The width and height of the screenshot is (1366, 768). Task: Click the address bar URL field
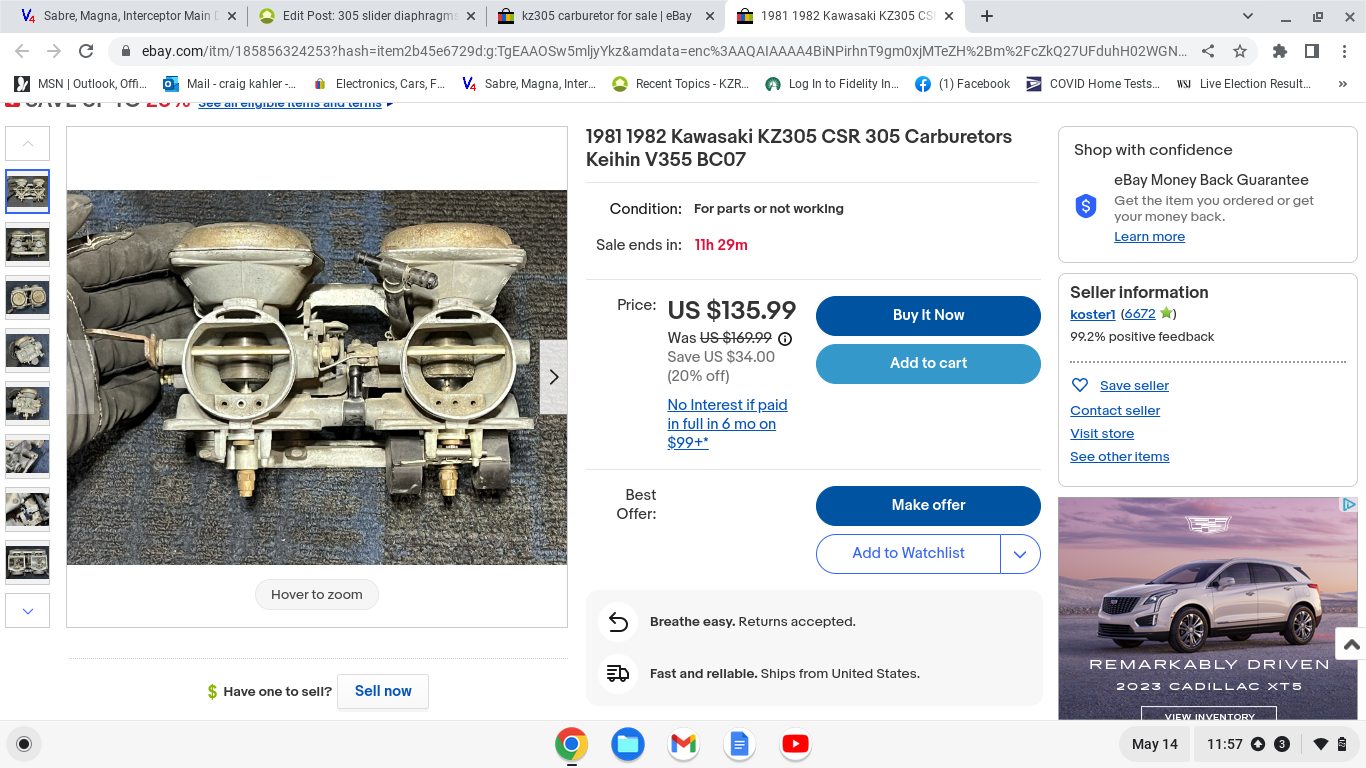coord(660,51)
